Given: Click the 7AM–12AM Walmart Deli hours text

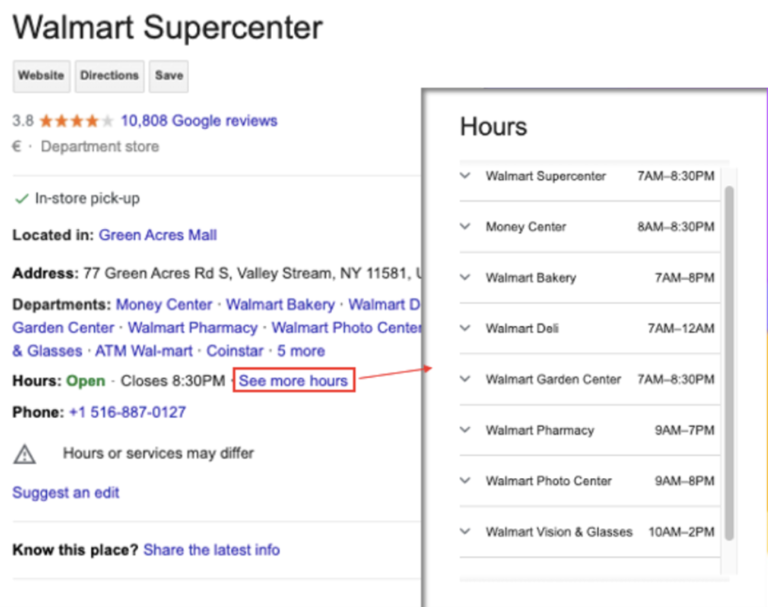Looking at the screenshot, I should (x=681, y=328).
